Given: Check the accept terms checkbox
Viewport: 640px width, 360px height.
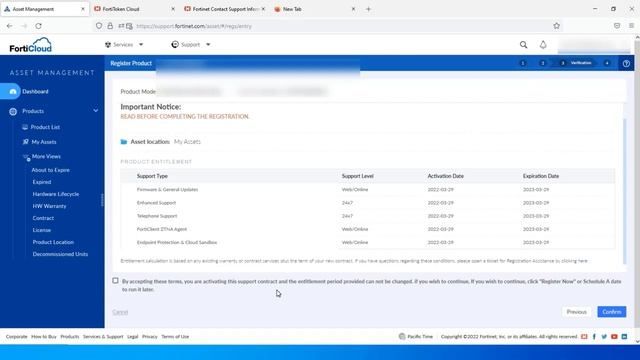Looking at the screenshot, I should (x=116, y=281).
